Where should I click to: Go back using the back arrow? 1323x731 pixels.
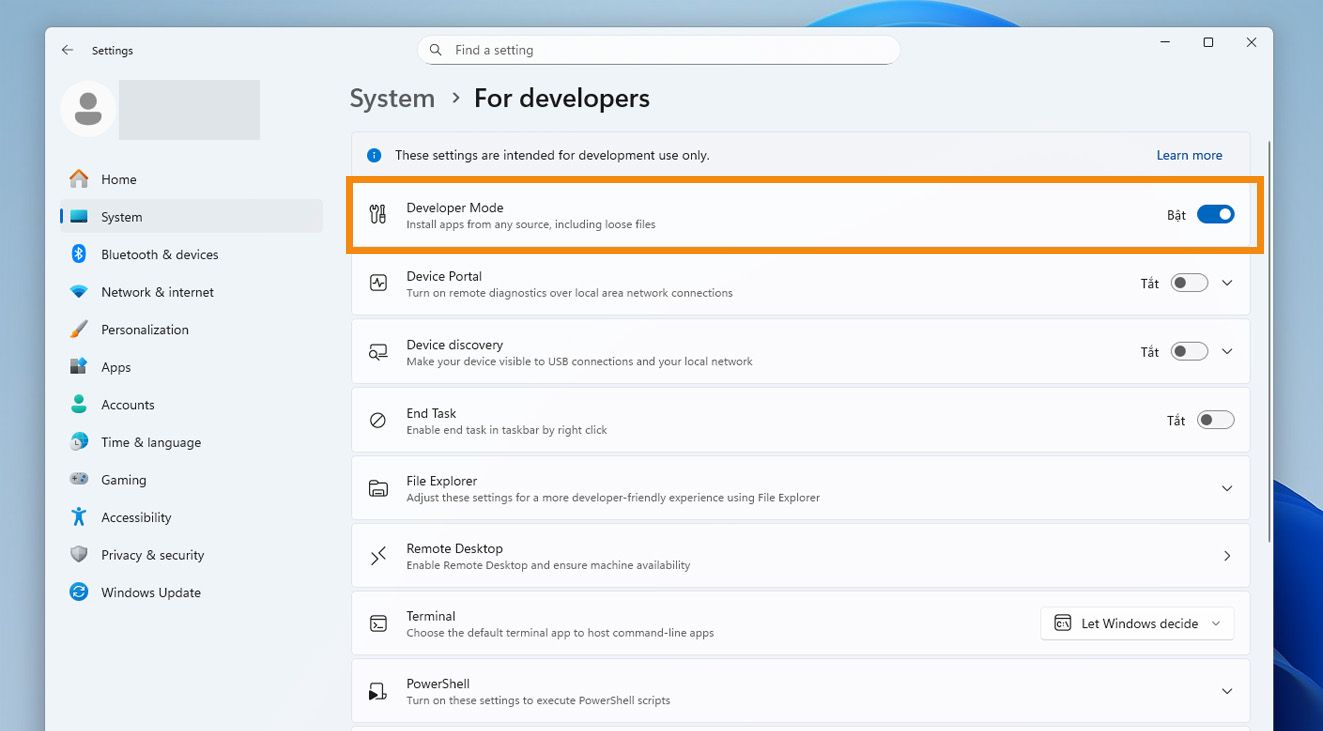[67, 50]
